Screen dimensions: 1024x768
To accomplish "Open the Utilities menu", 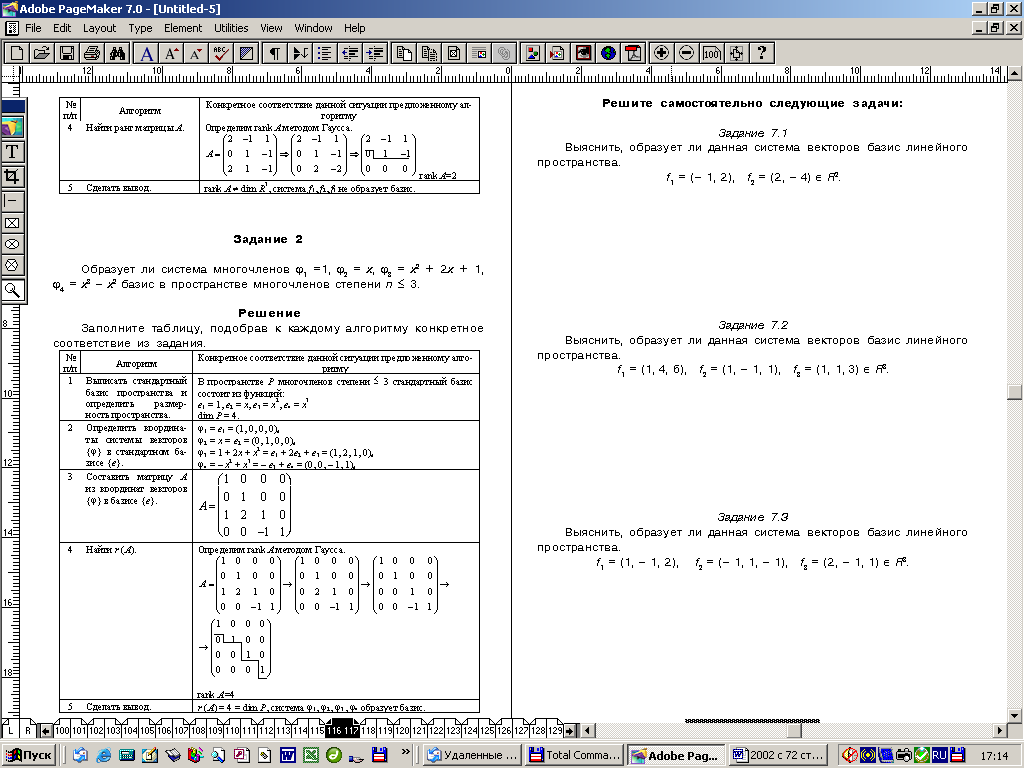I will coord(231,28).
